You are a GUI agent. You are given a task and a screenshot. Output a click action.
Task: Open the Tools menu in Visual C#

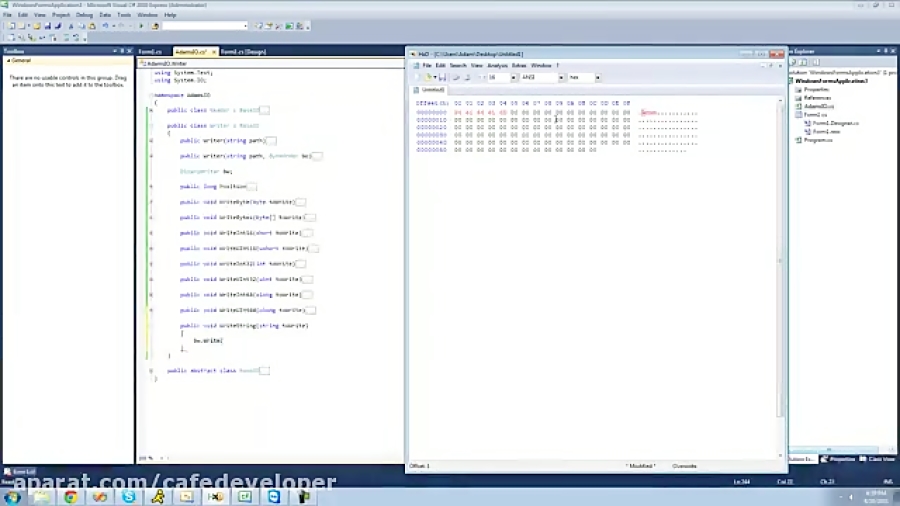(124, 15)
